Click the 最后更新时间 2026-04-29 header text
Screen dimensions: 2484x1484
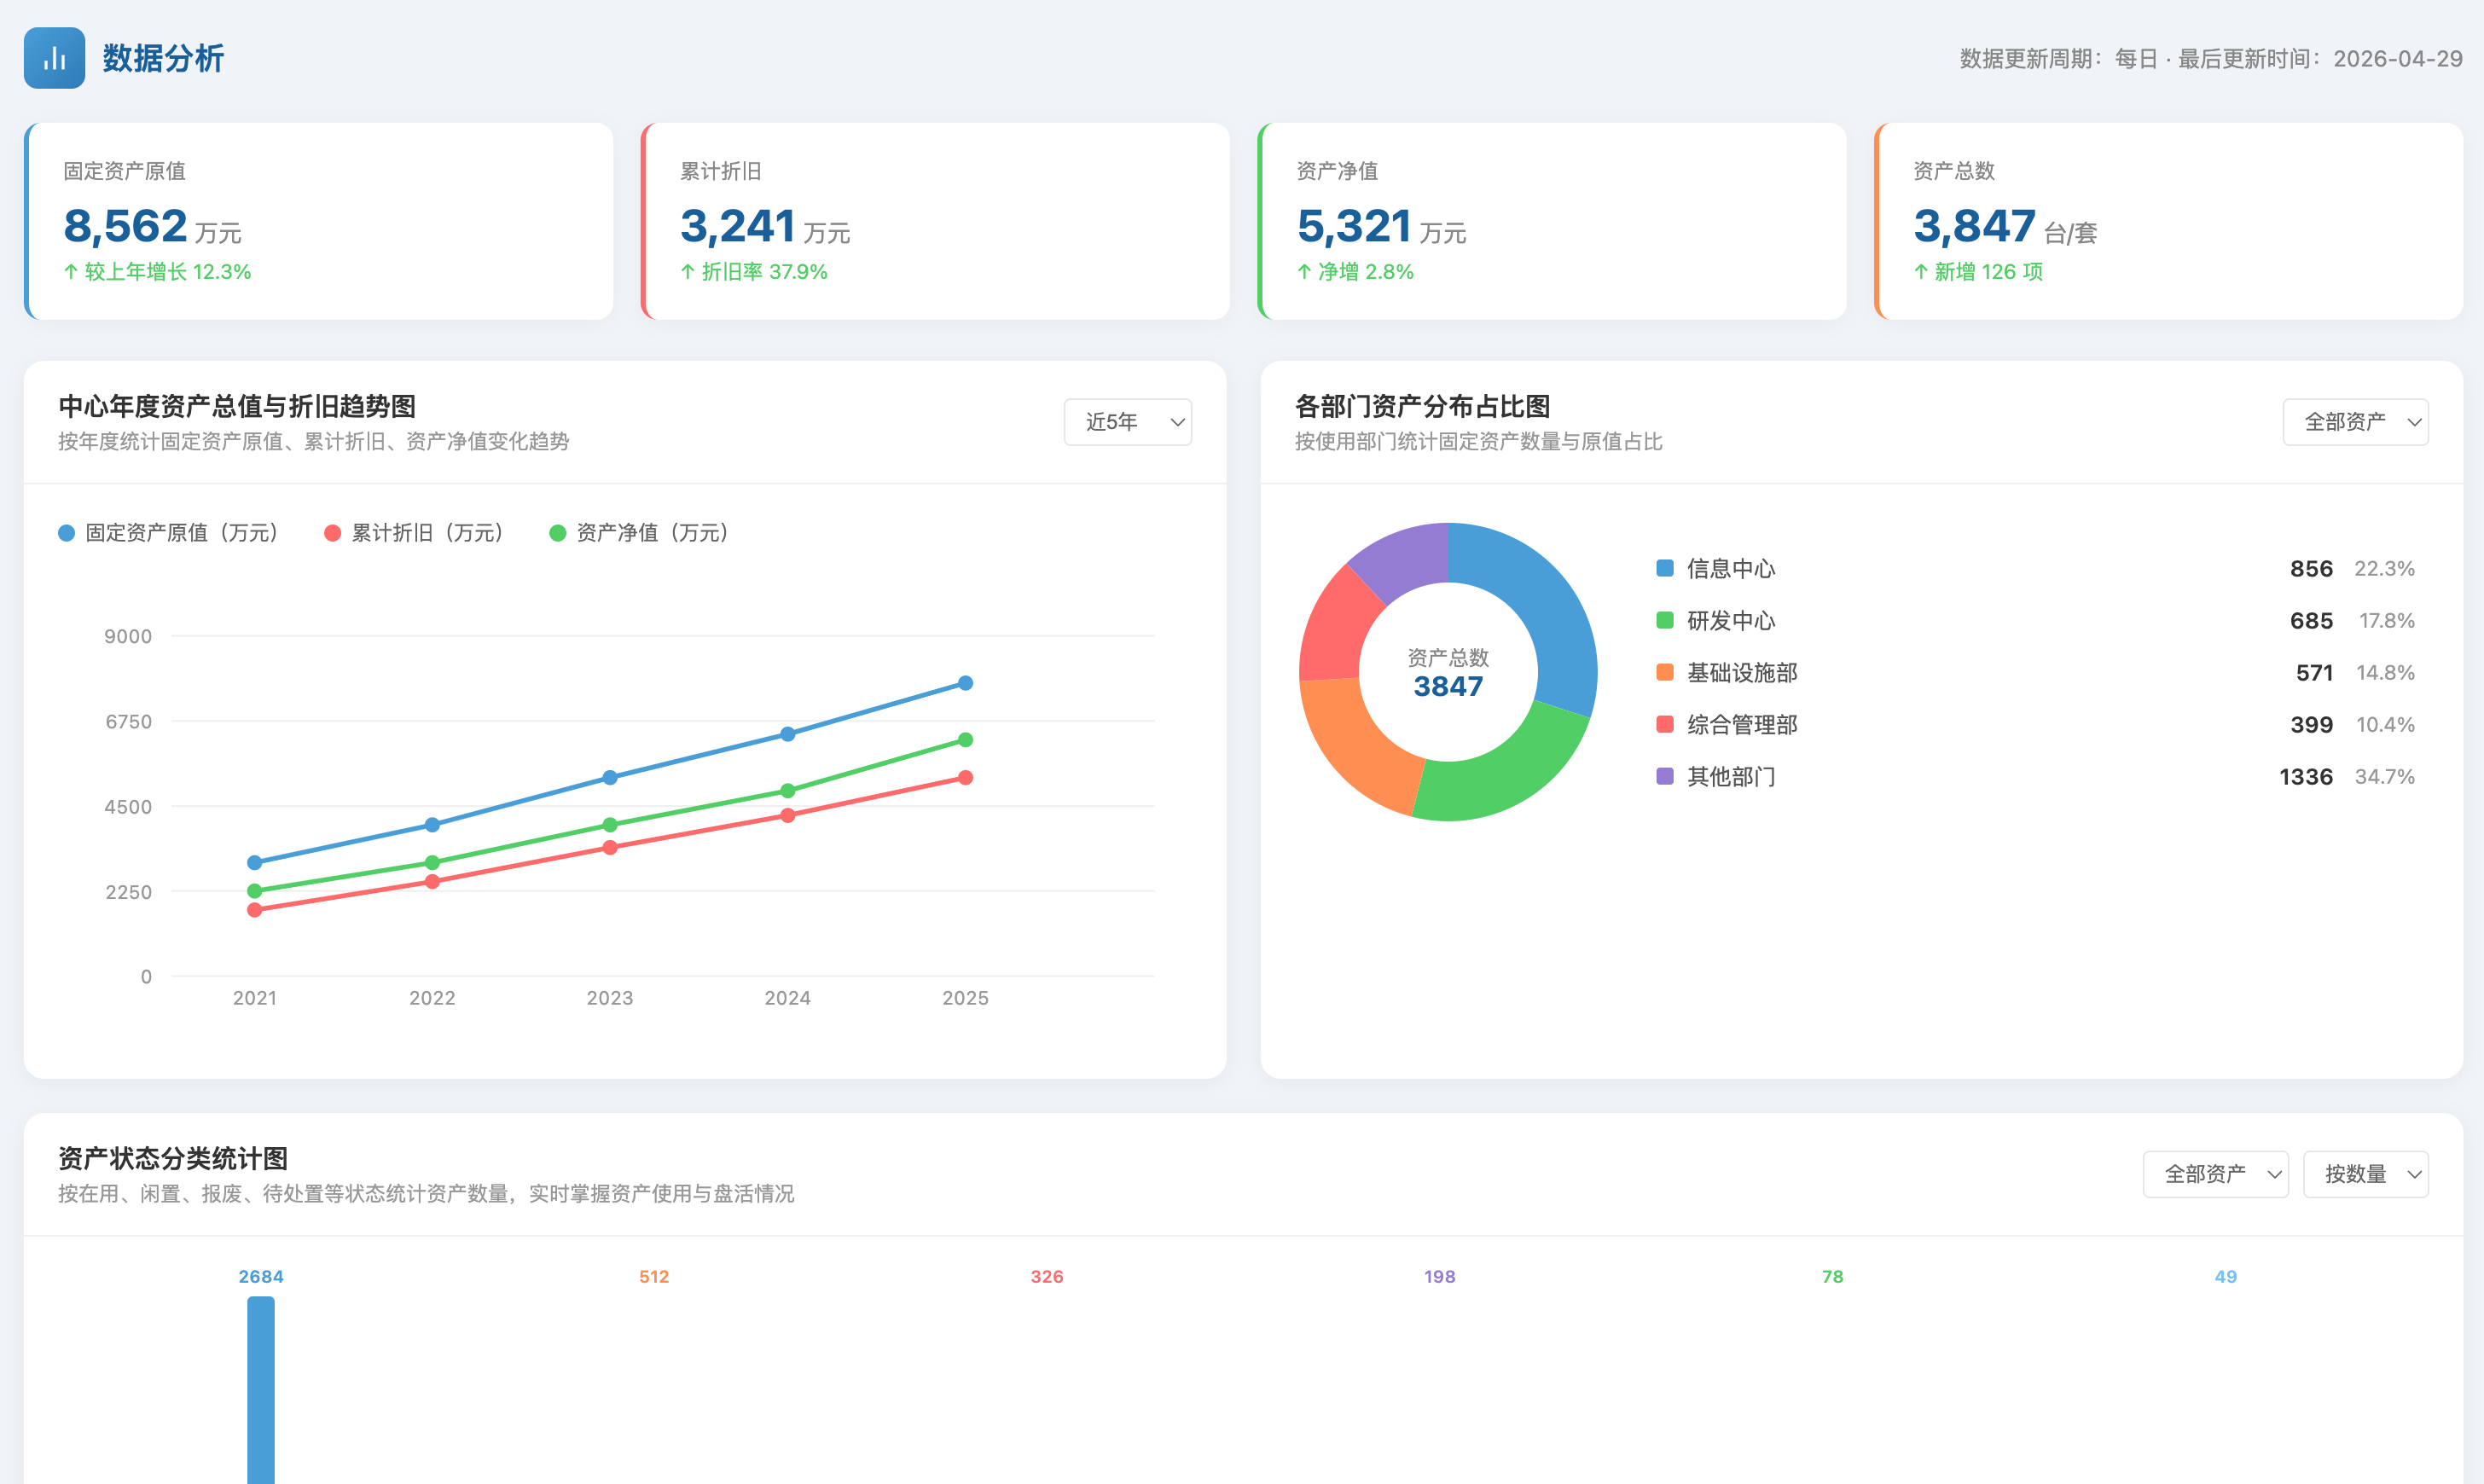(x=2320, y=59)
